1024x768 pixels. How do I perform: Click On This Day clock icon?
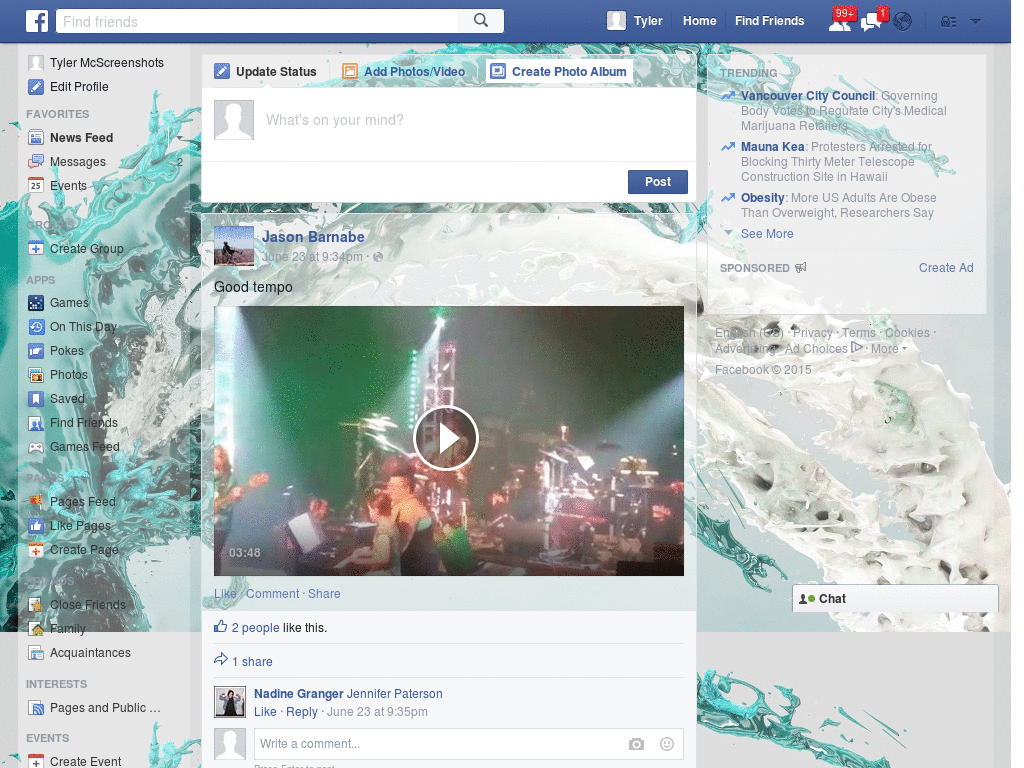coord(36,327)
